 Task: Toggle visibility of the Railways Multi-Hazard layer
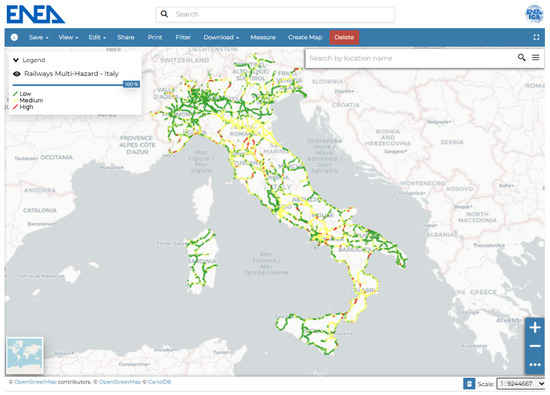point(16,74)
